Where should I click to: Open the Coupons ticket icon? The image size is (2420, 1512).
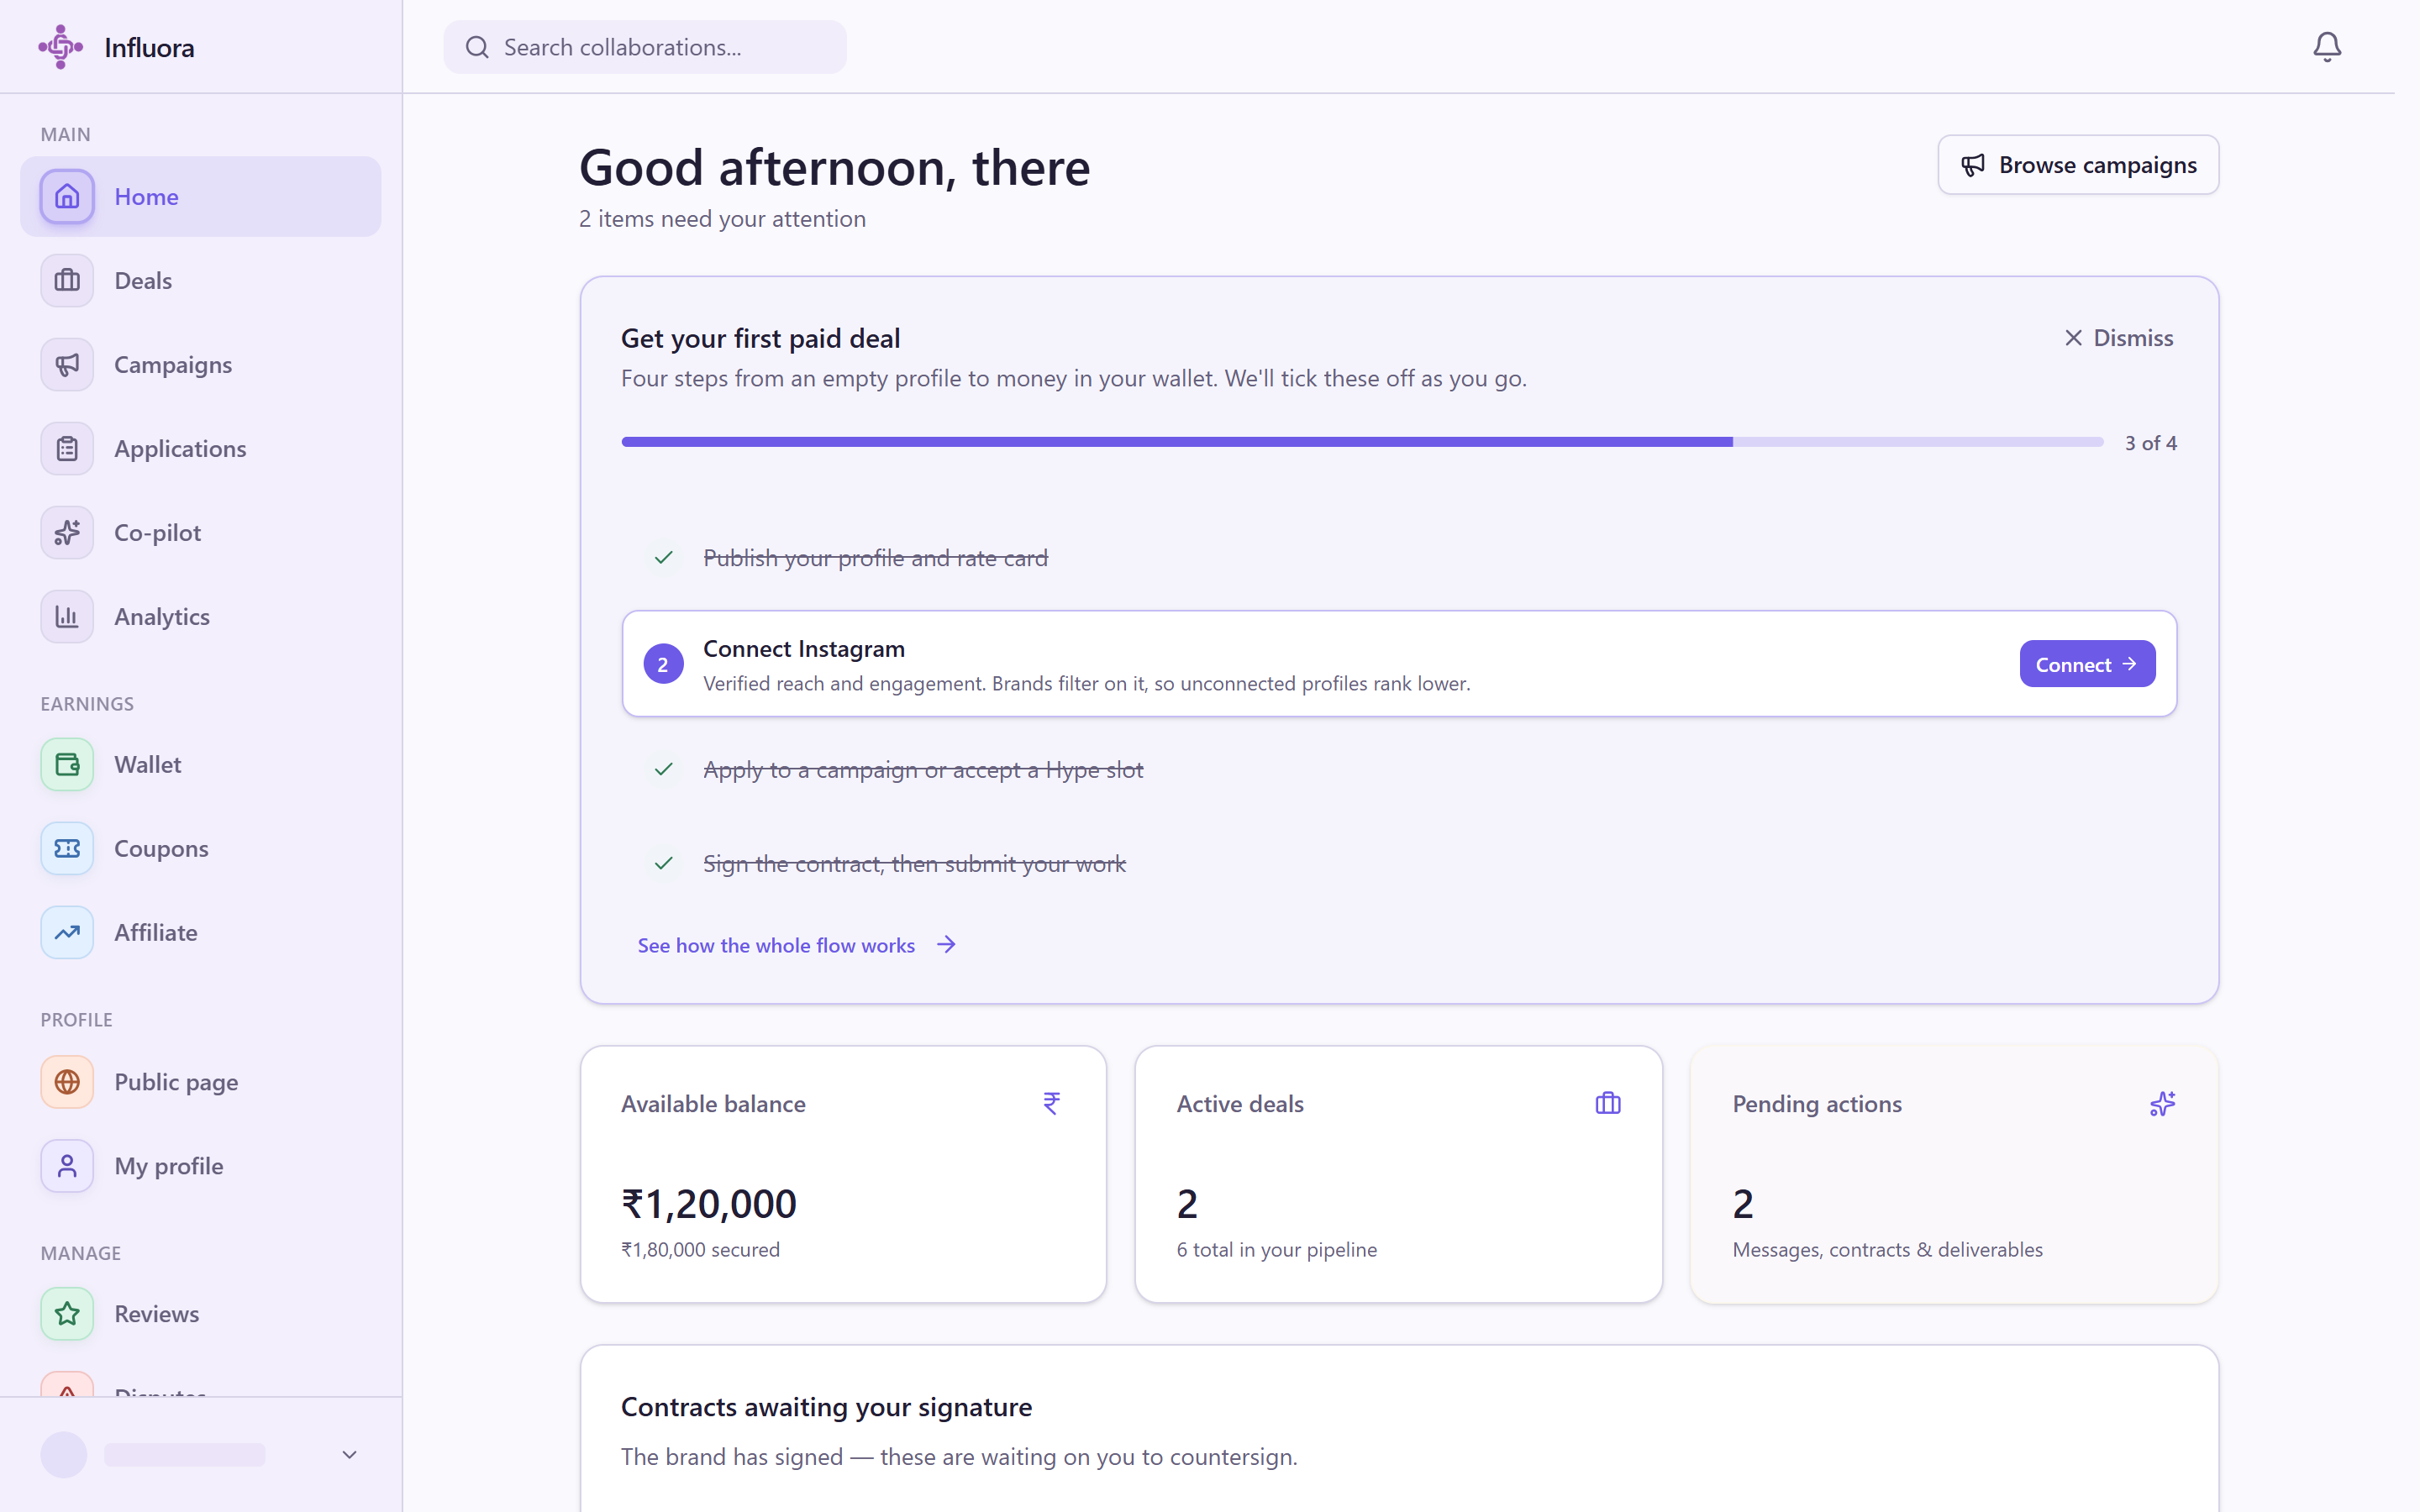tap(67, 848)
